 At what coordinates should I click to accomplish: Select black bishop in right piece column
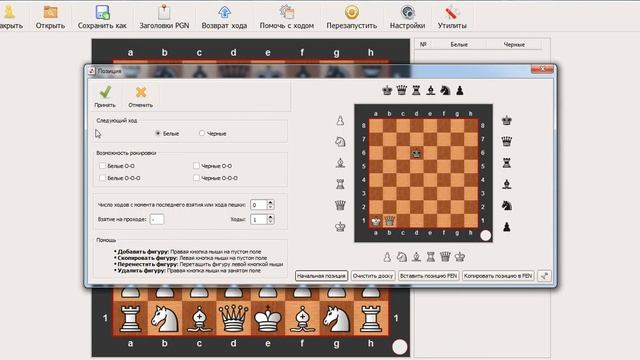click(507, 184)
